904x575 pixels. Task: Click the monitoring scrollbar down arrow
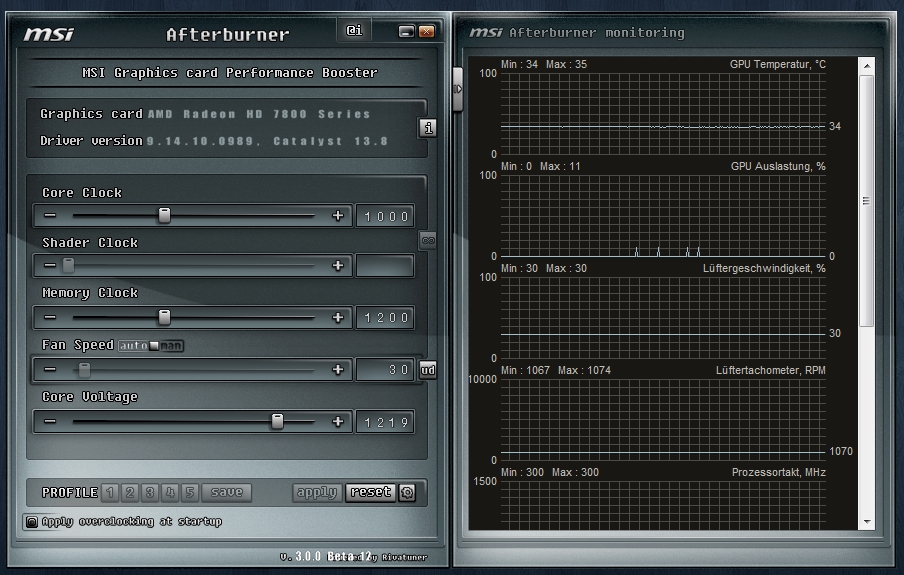(867, 522)
